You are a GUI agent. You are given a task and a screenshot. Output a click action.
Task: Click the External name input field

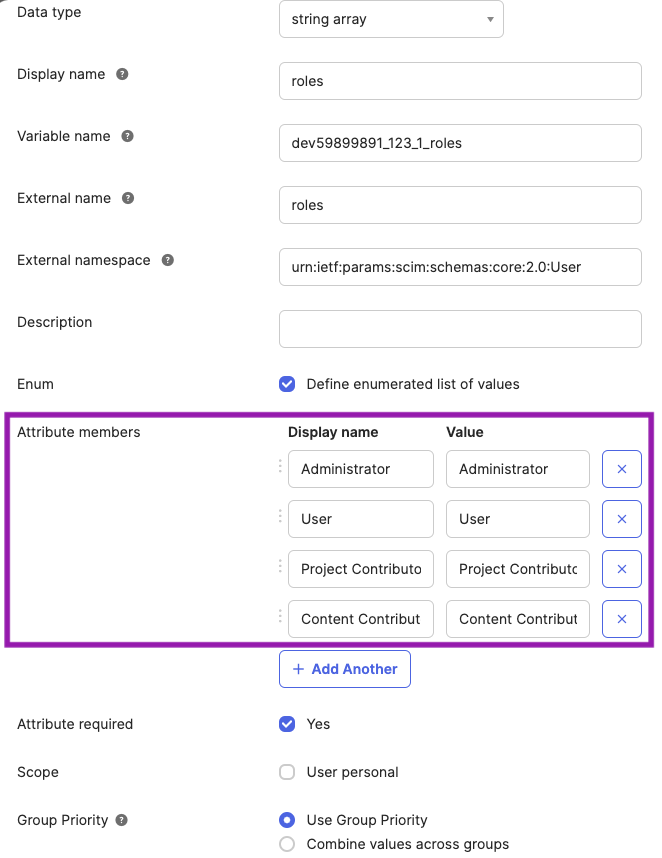point(460,205)
